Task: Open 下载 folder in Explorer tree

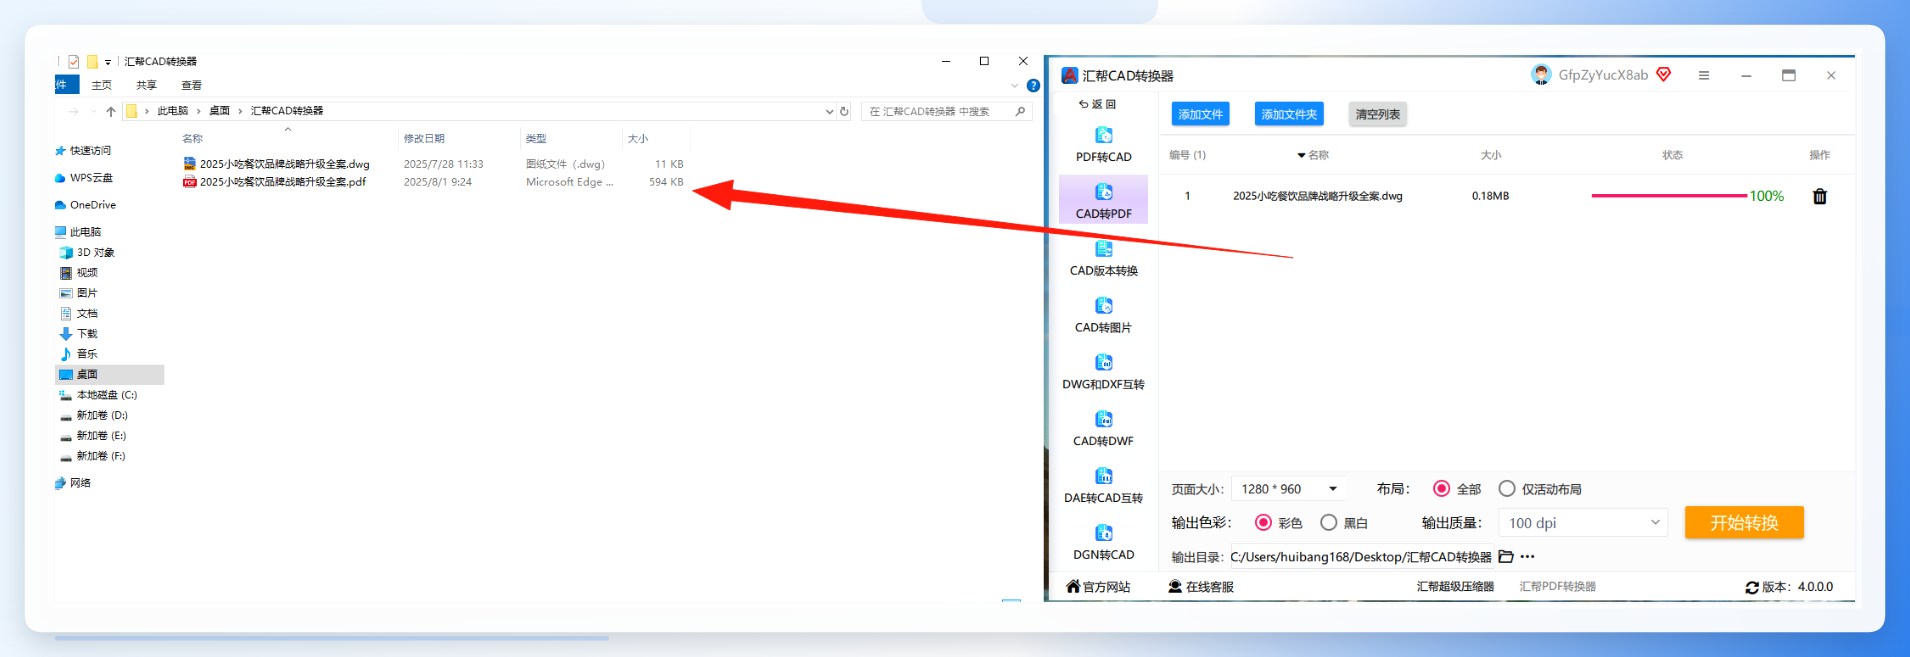Action: click(79, 334)
